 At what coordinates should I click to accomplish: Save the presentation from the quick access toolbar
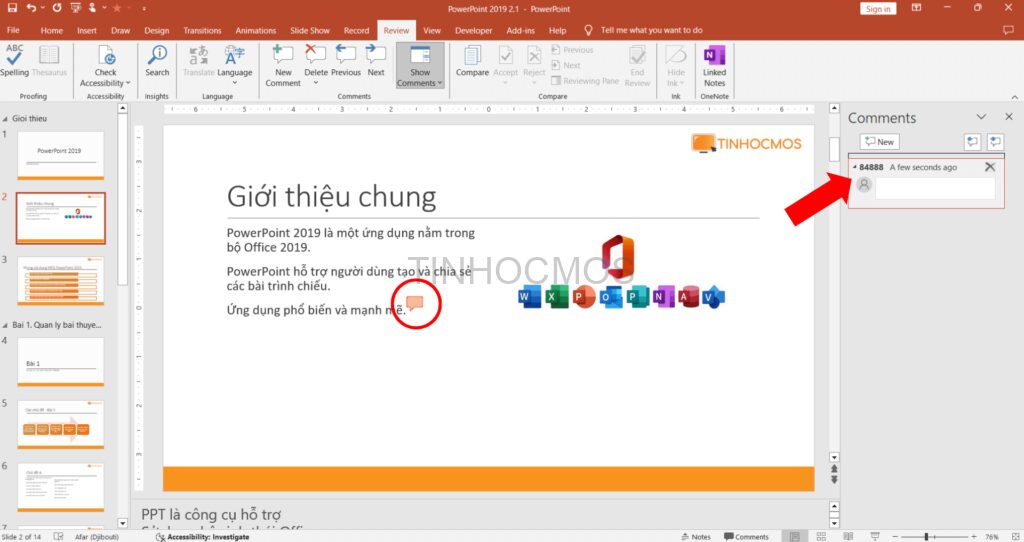[x=12, y=8]
